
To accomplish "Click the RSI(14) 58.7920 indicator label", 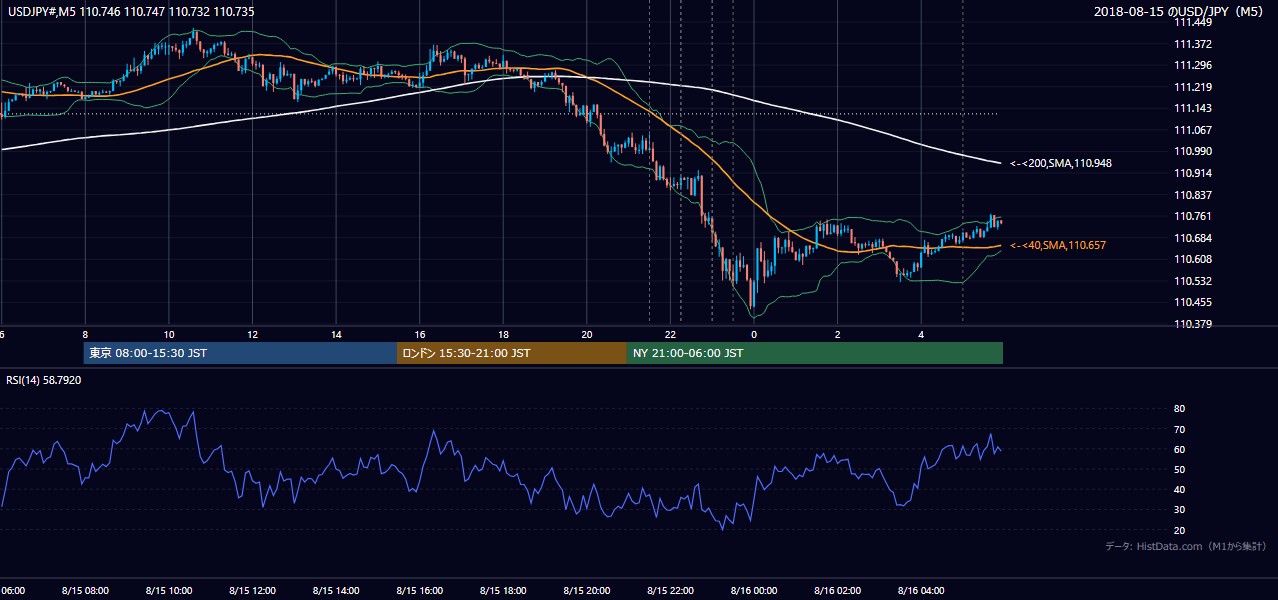I will click(x=44, y=380).
